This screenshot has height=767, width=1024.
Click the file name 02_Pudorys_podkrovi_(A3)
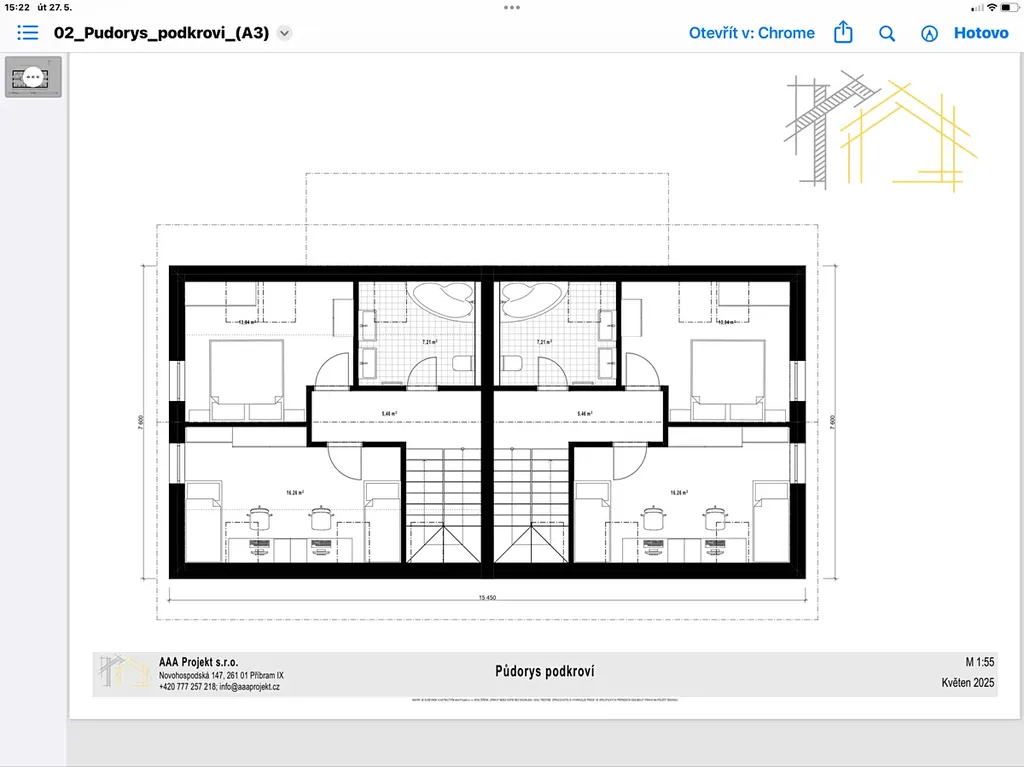coord(161,33)
